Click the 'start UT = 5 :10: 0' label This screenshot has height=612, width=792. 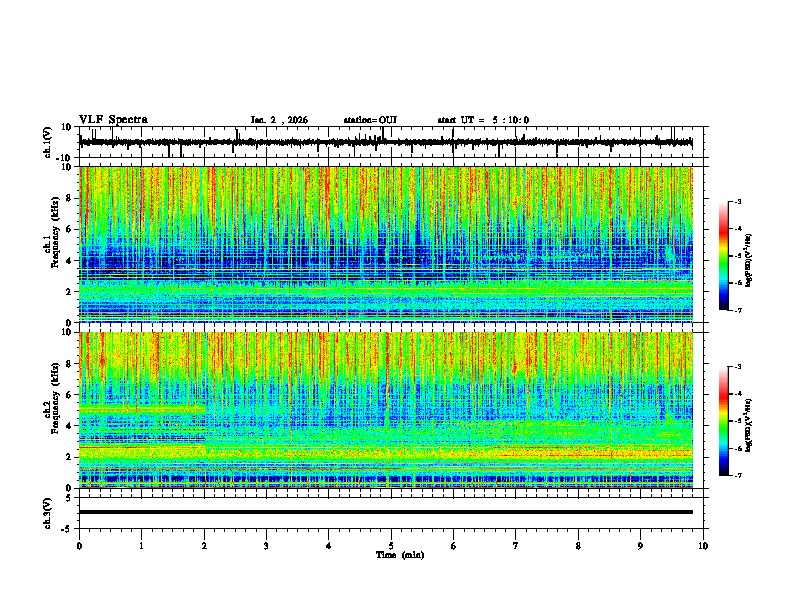pos(483,120)
